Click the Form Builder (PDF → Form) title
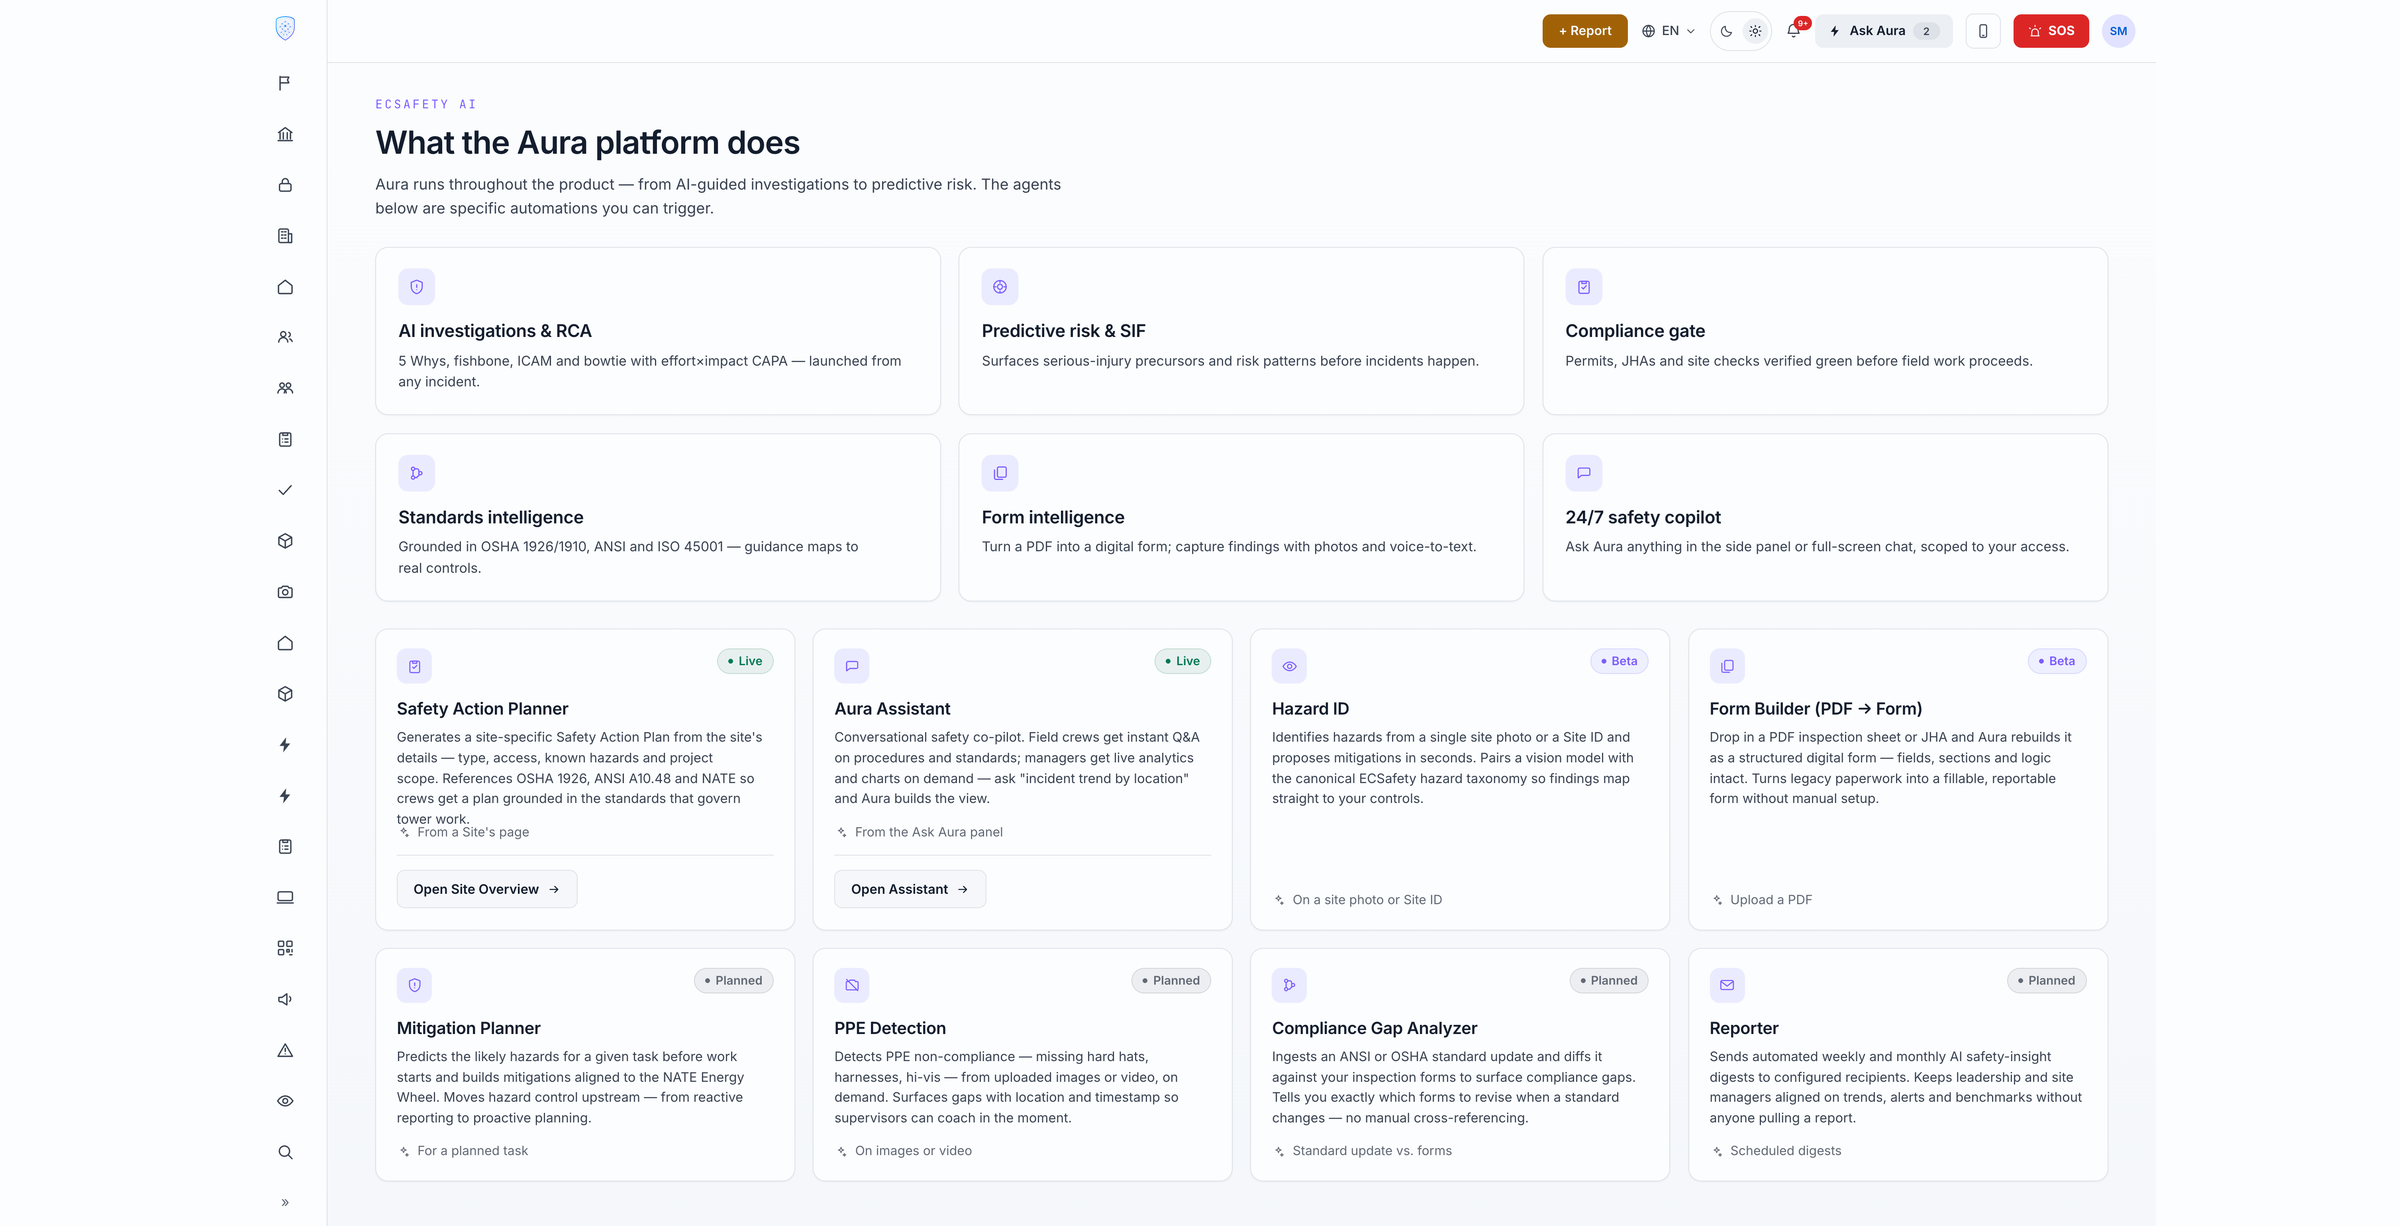 coord(1816,709)
